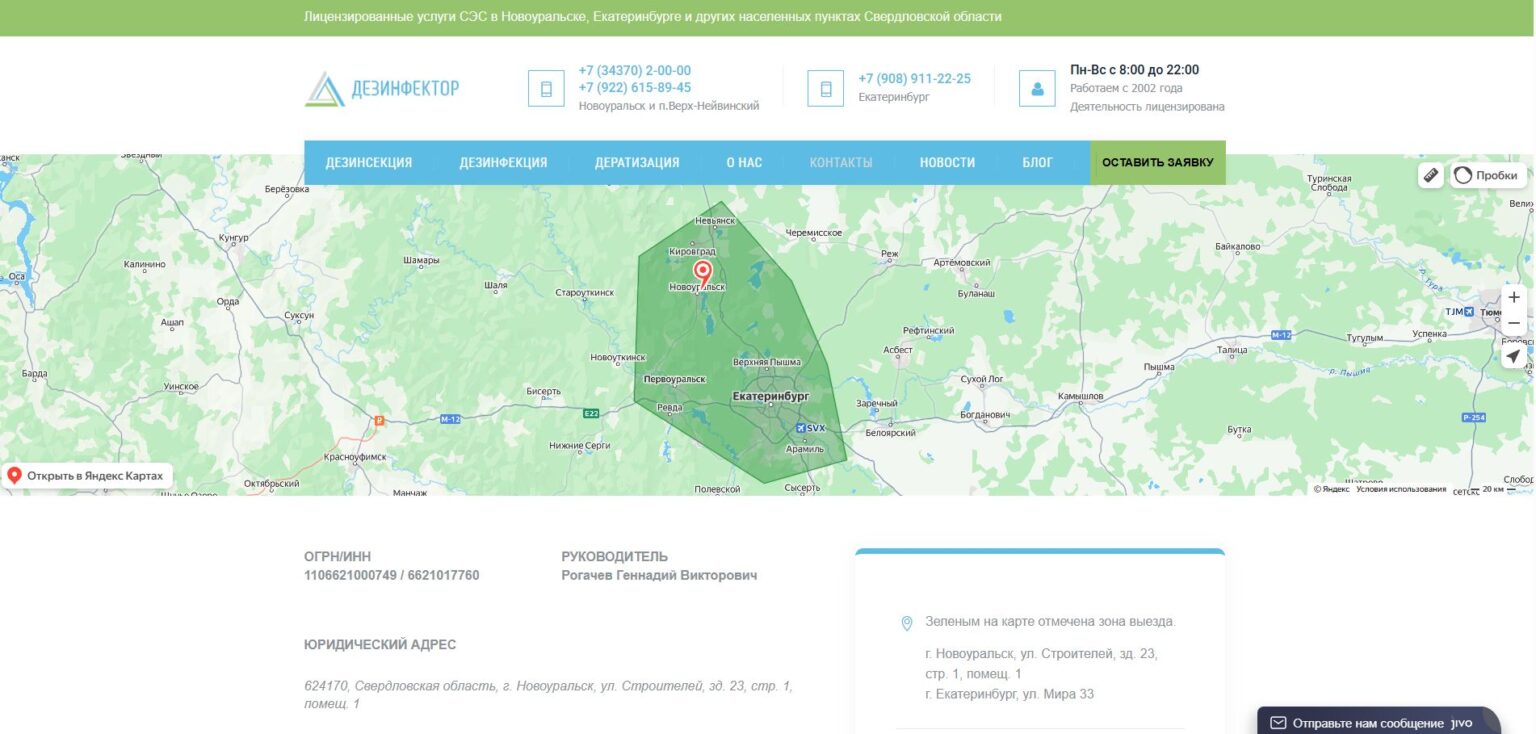This screenshot has width=1536, height=734.
Task: Click the phone icon beside Екатеринбург number
Action: click(x=826, y=88)
